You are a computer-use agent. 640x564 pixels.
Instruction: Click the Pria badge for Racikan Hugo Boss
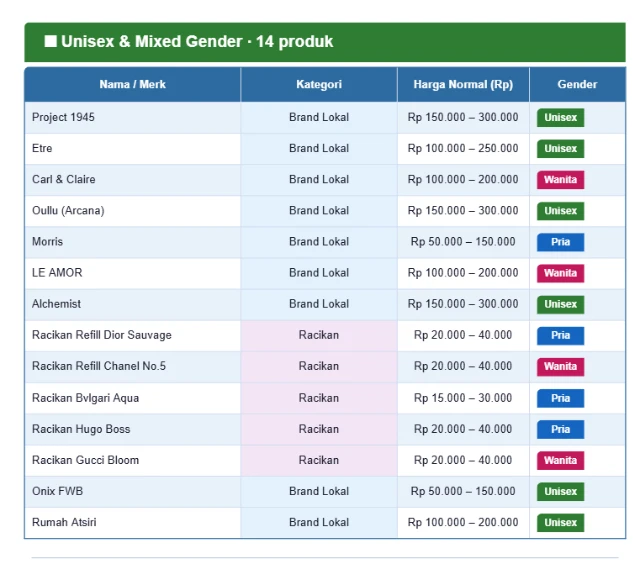(560, 429)
